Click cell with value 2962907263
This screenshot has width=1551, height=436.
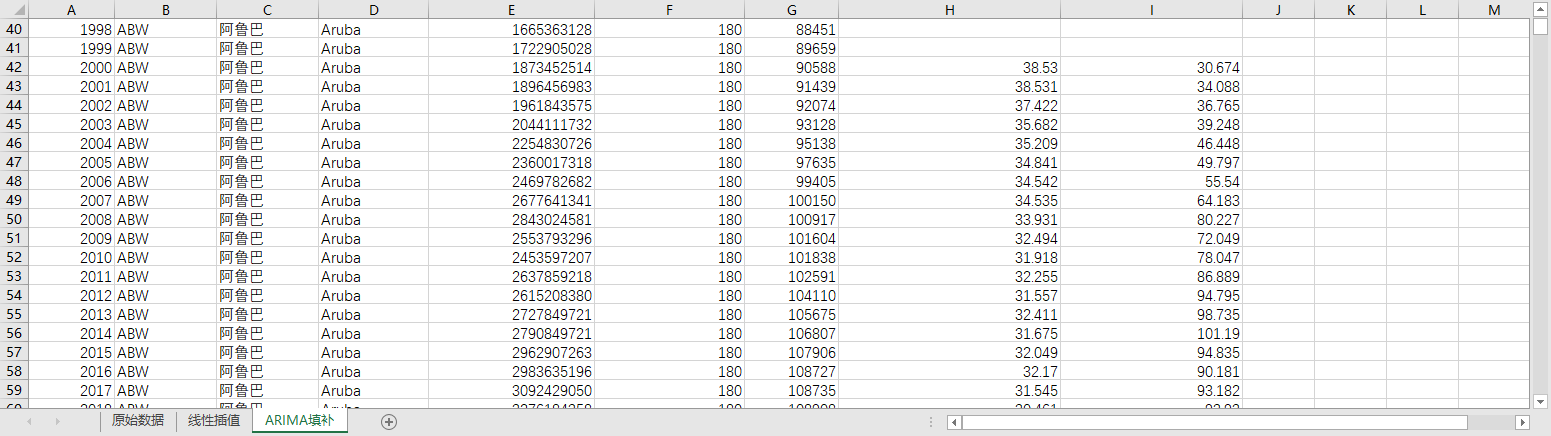[511, 352]
